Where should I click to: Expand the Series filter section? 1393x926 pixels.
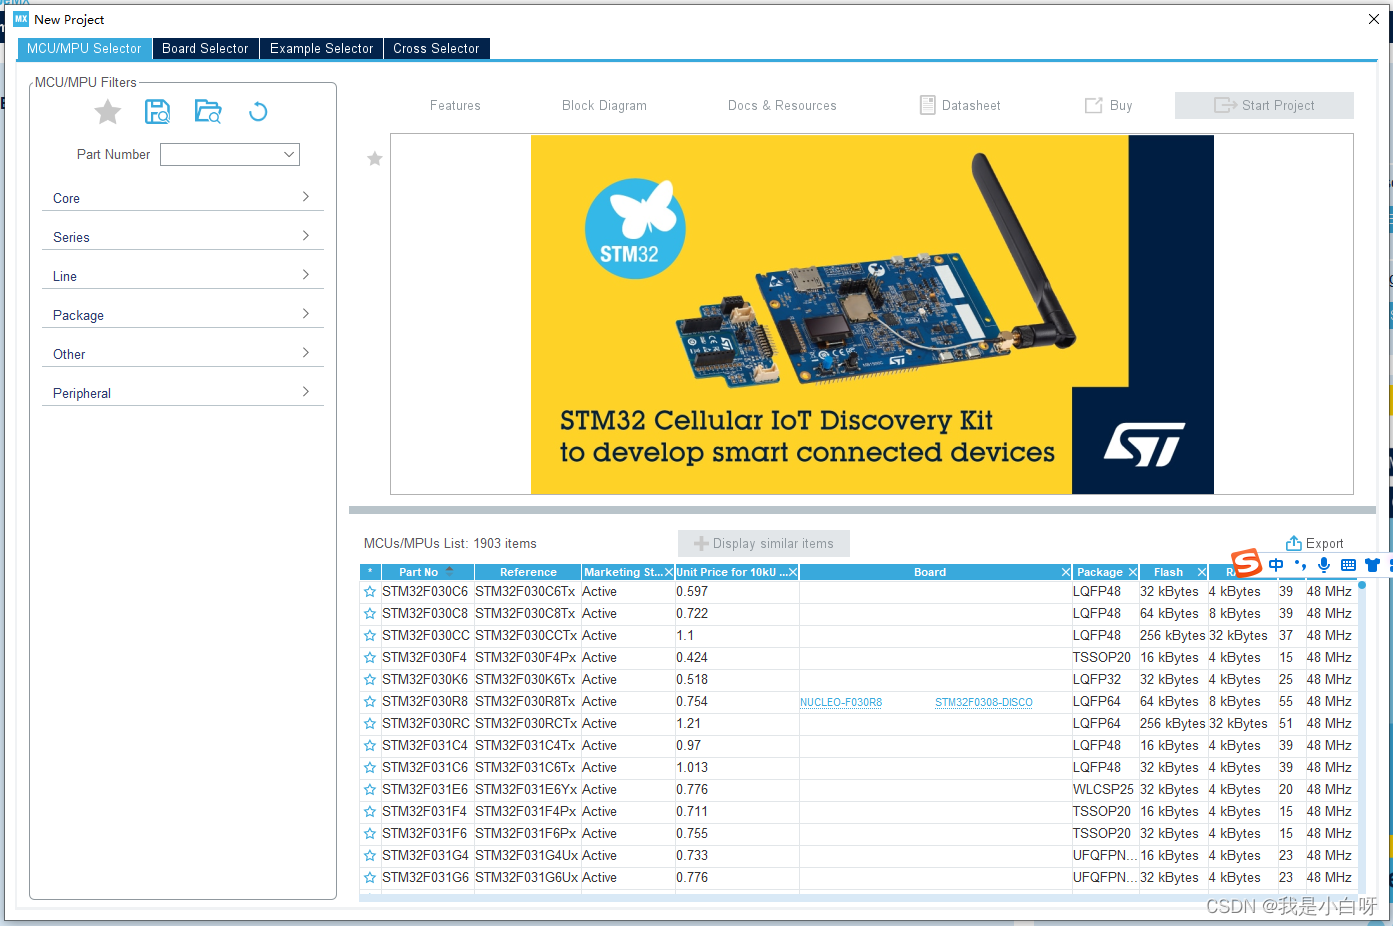point(183,237)
